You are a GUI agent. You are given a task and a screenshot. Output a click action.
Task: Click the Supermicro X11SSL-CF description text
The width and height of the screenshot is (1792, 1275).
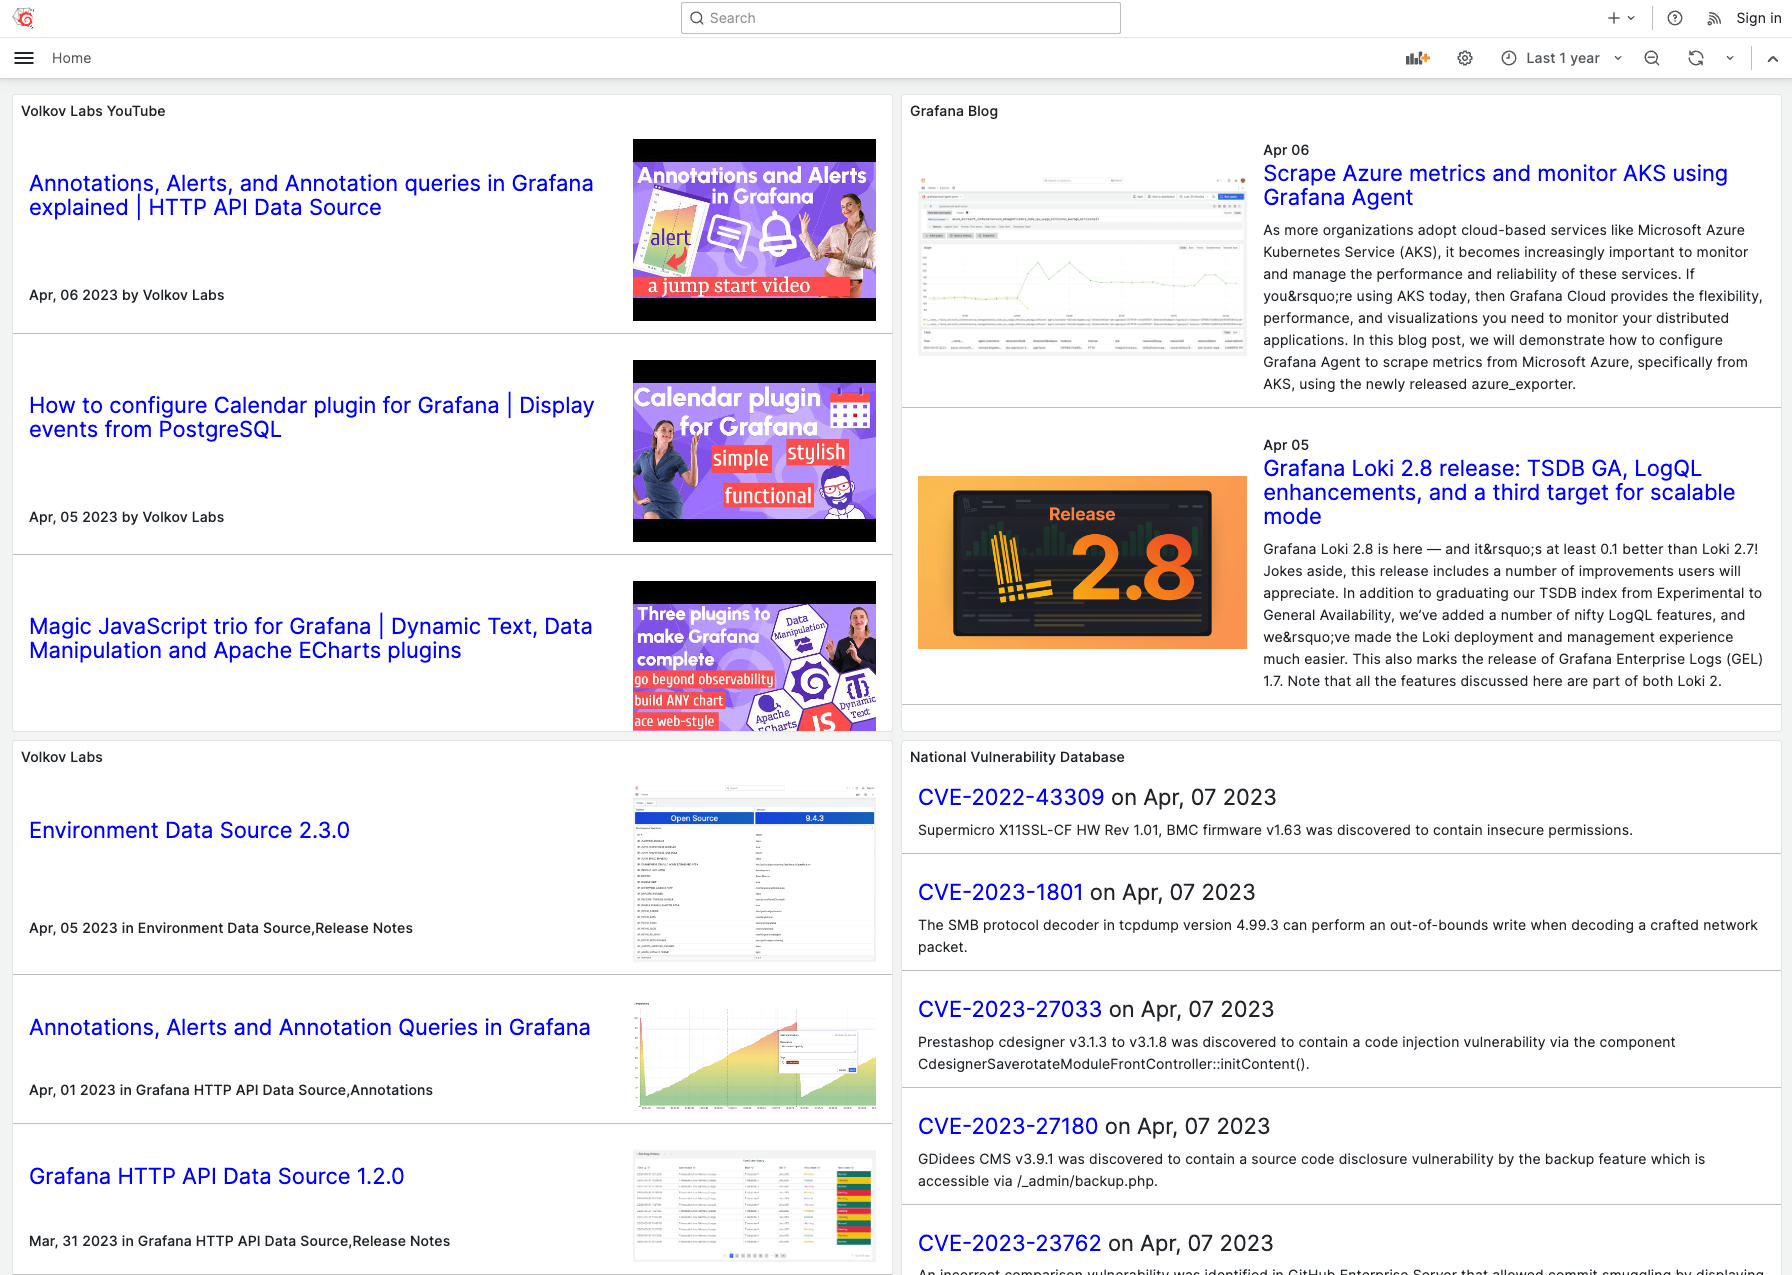[x=1275, y=830]
